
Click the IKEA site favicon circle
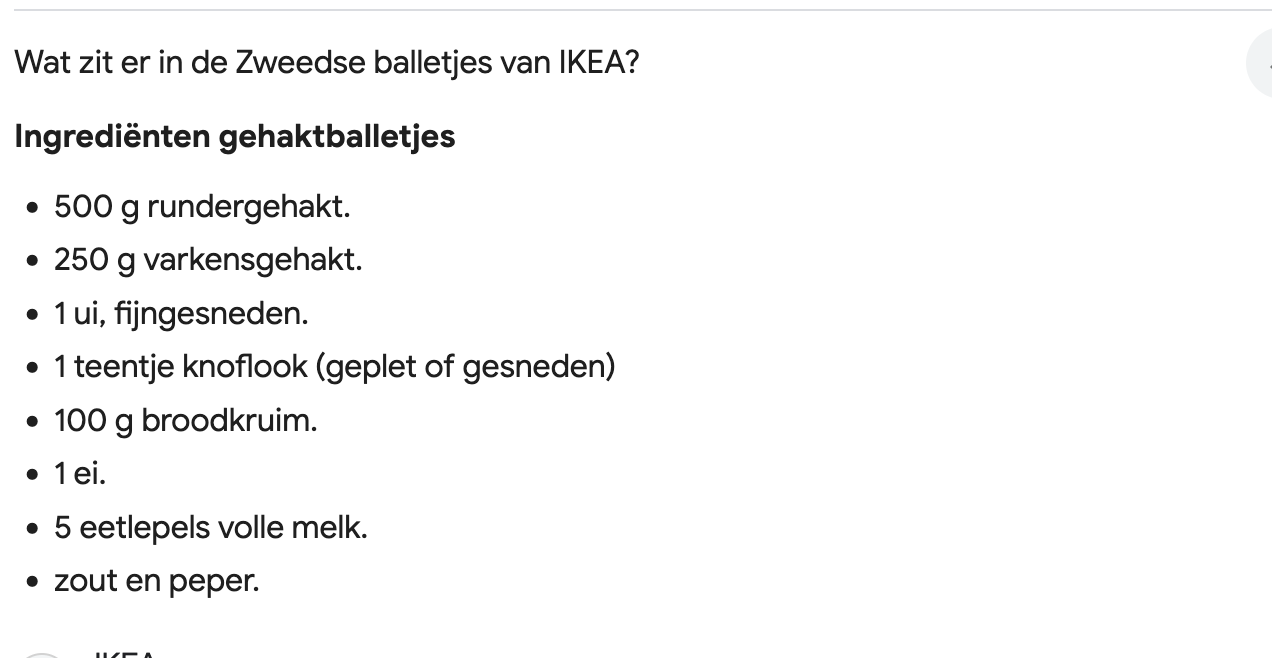(42, 655)
